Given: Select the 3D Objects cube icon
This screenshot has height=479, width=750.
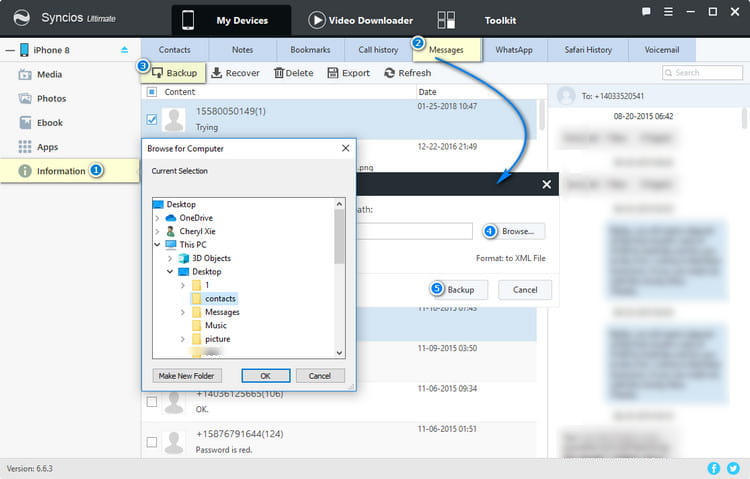Looking at the screenshot, I should [x=184, y=258].
